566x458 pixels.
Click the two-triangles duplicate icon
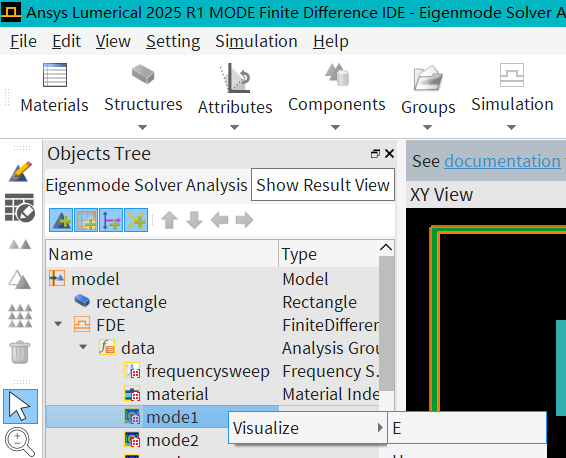pyautogui.click(x=20, y=244)
